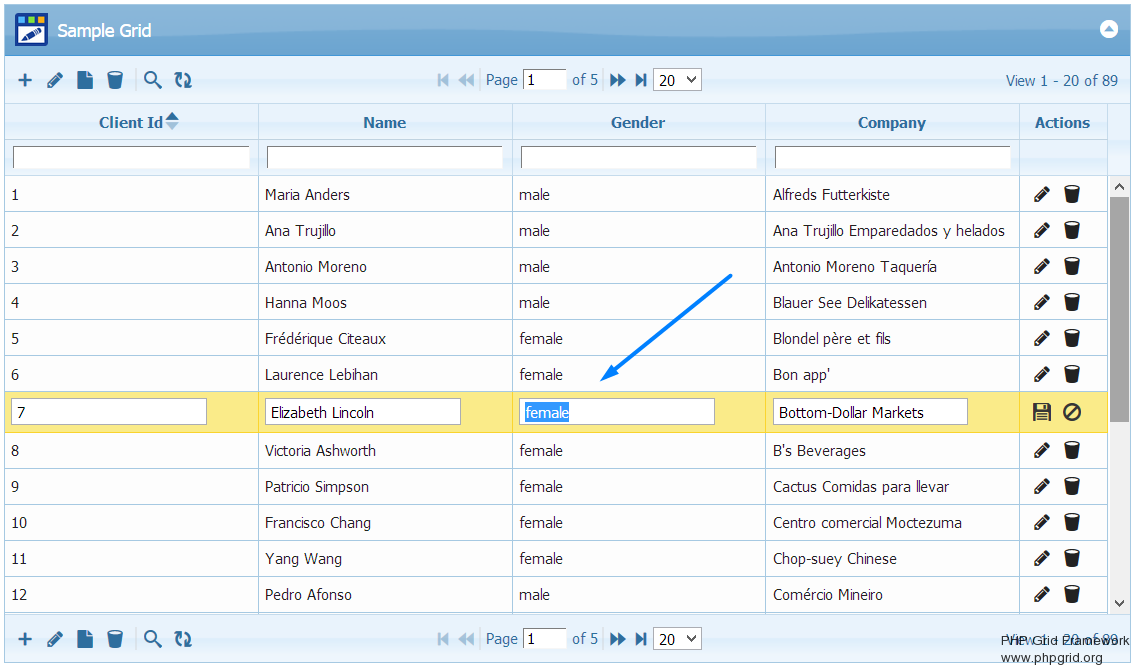Screen dimensions: 1135x670
Task: Sort by the Client Id column header
Action: pyautogui.click(x=131, y=123)
